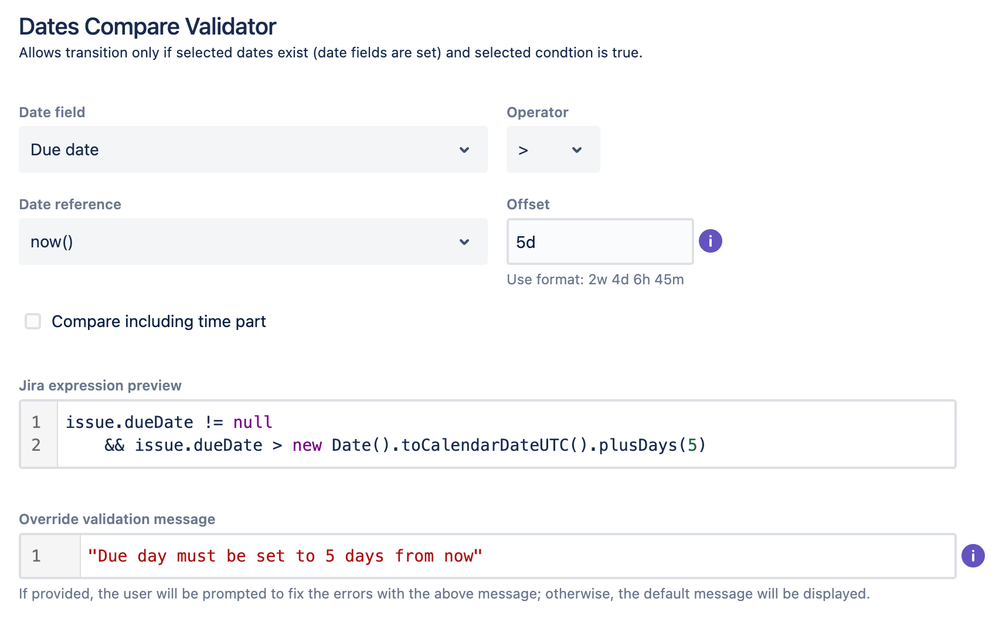Open the now() Date reference dropdown
This screenshot has height=619, width=999.
coord(250,241)
